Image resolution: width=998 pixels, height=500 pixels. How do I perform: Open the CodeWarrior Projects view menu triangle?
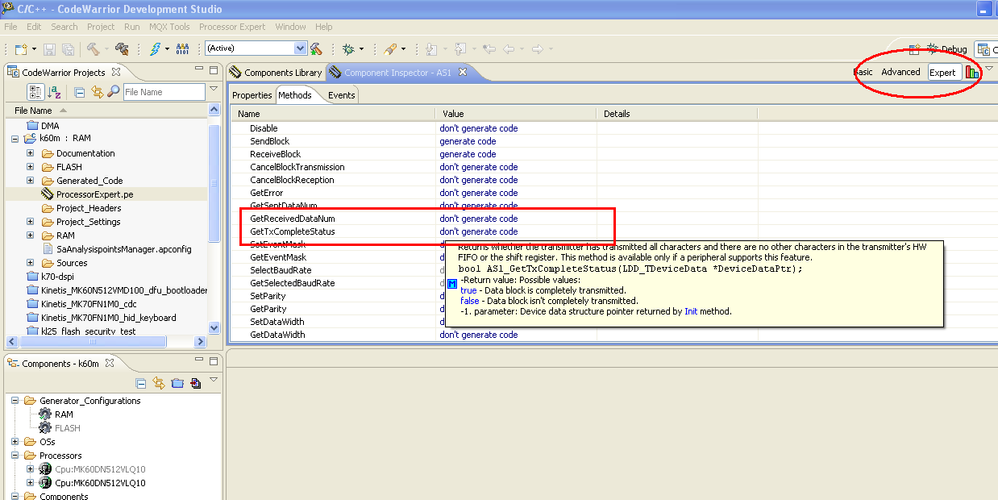(214, 89)
